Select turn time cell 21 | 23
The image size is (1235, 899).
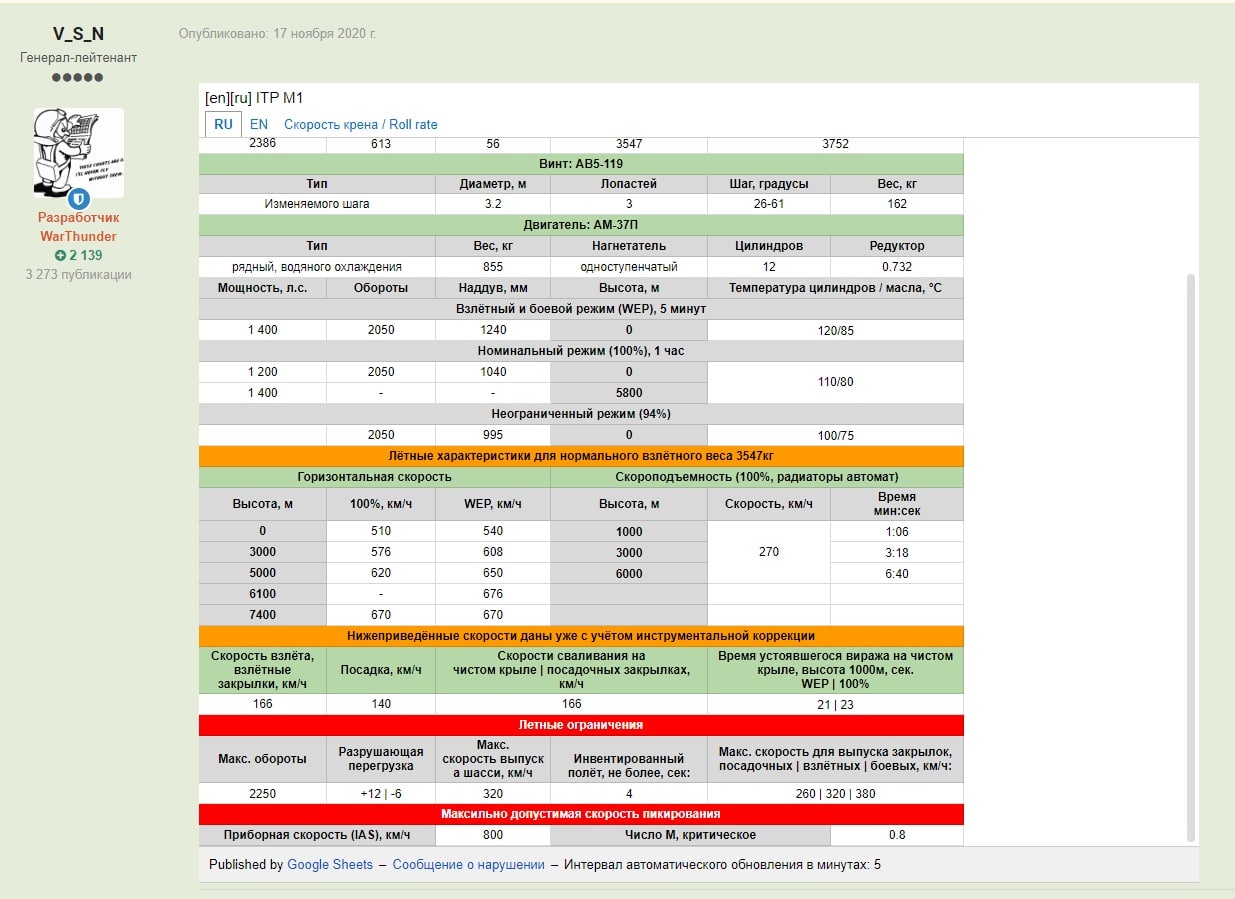(x=835, y=704)
